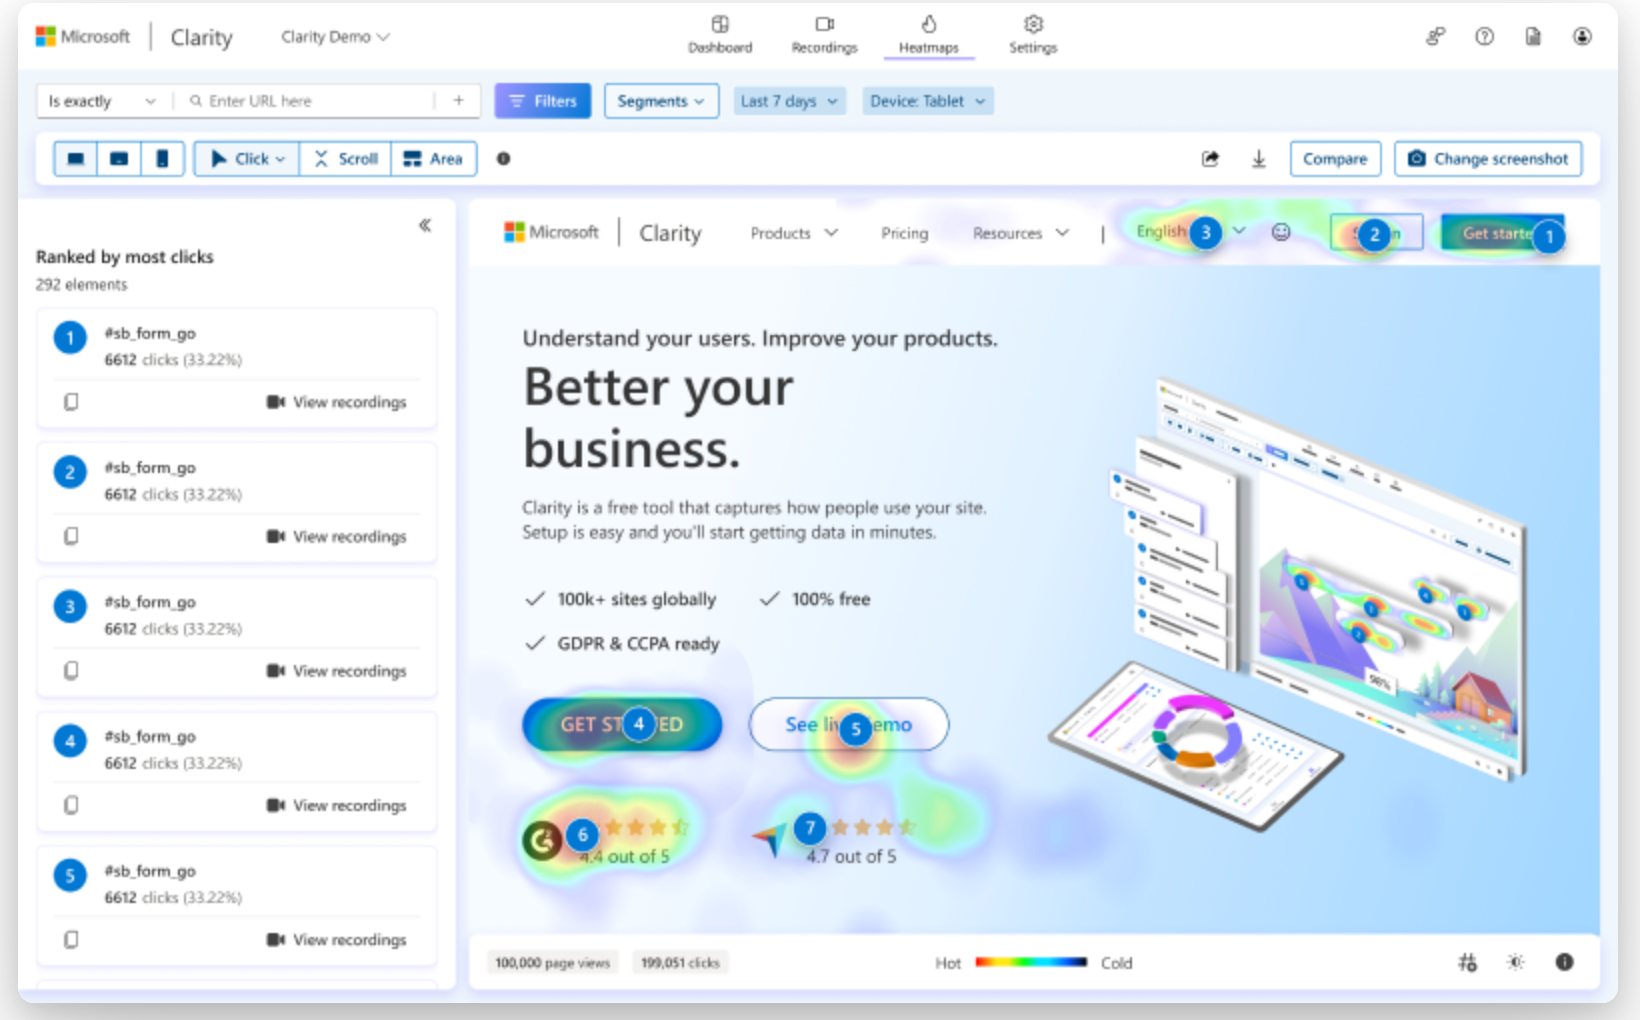The image size is (1640, 1020).
Task: Select the desktop device view icon
Action: click(x=75, y=159)
